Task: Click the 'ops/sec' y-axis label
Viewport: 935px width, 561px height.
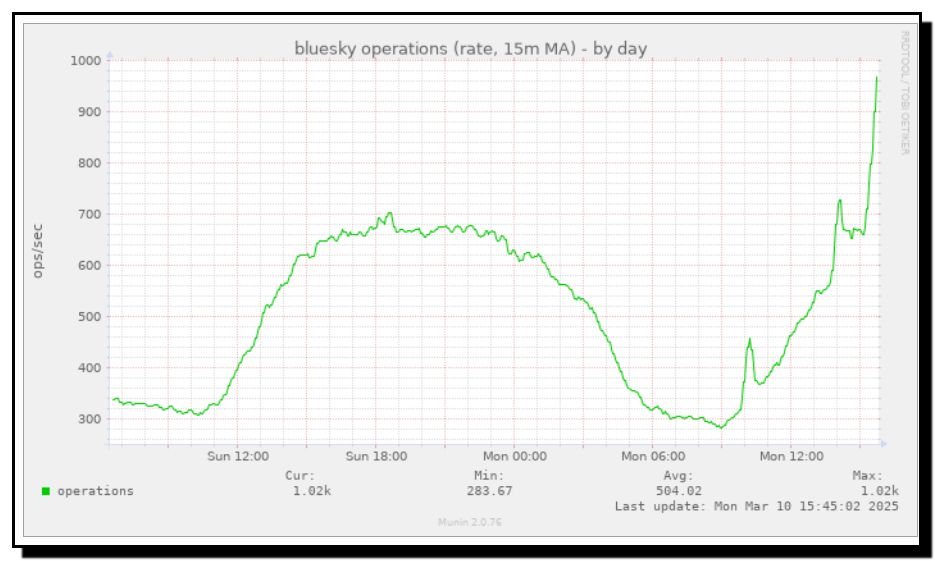Action: 38,251
